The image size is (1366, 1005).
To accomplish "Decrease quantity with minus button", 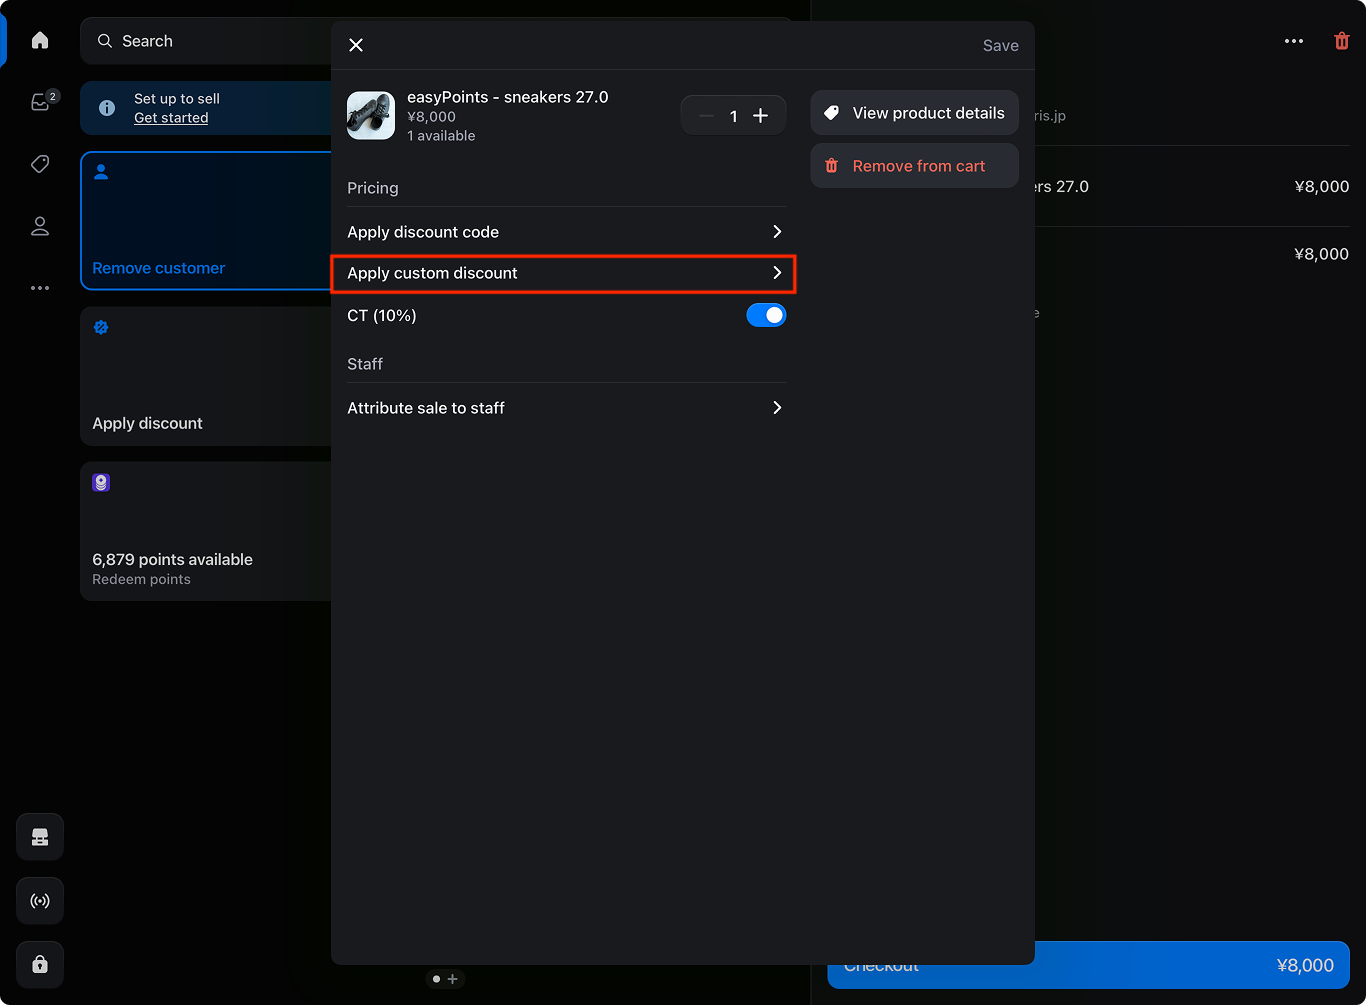I will 706,116.
